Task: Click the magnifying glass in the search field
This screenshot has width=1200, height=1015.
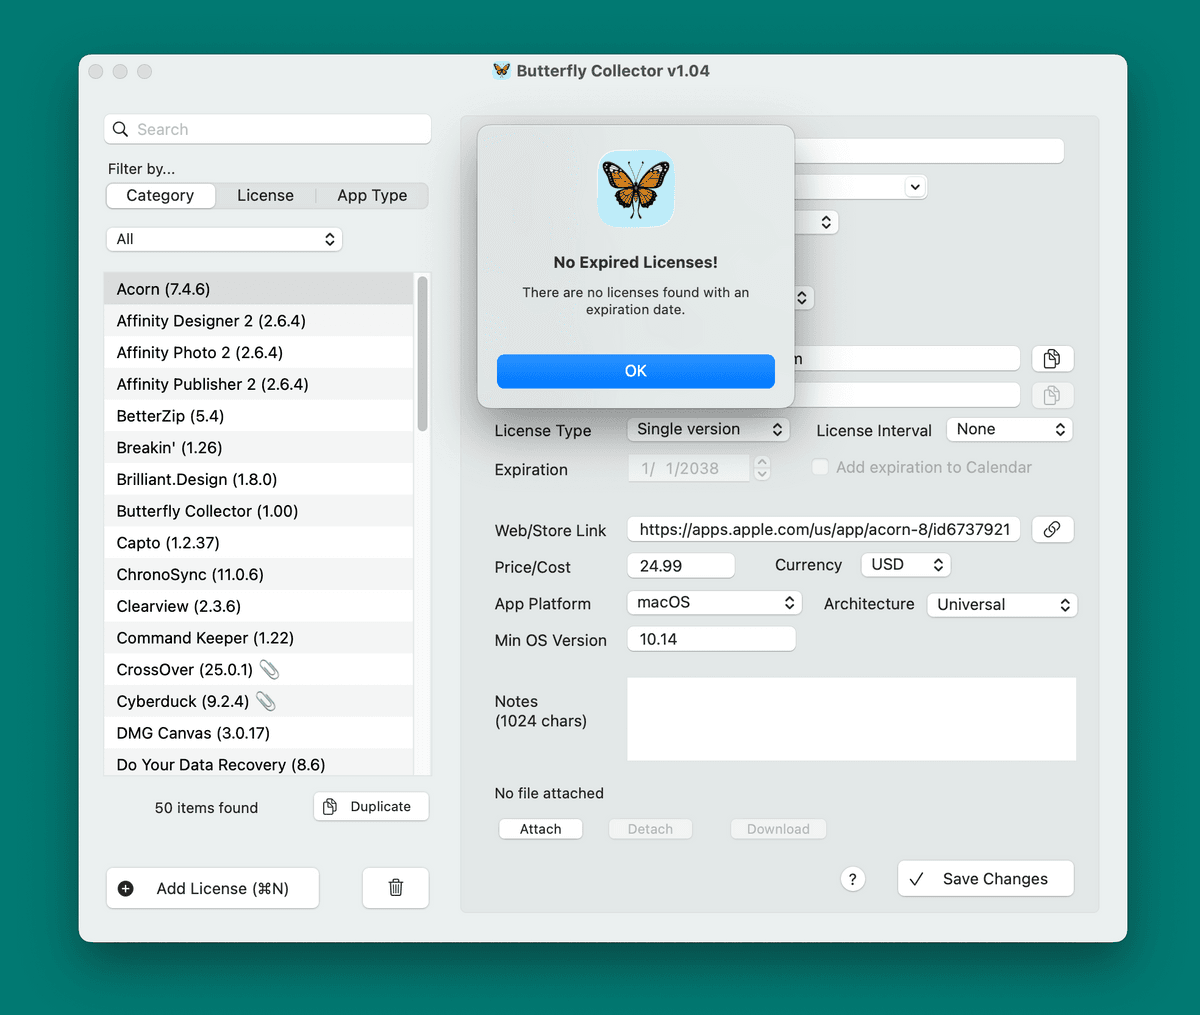Action: (121, 129)
